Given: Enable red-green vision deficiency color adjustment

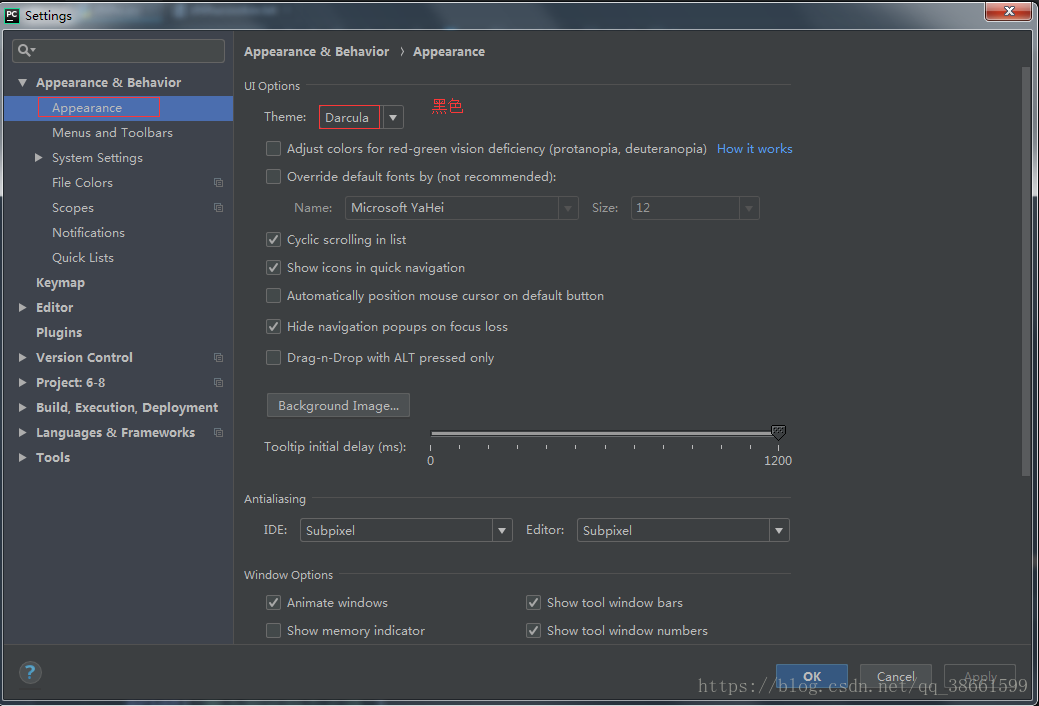Looking at the screenshot, I should (x=274, y=149).
